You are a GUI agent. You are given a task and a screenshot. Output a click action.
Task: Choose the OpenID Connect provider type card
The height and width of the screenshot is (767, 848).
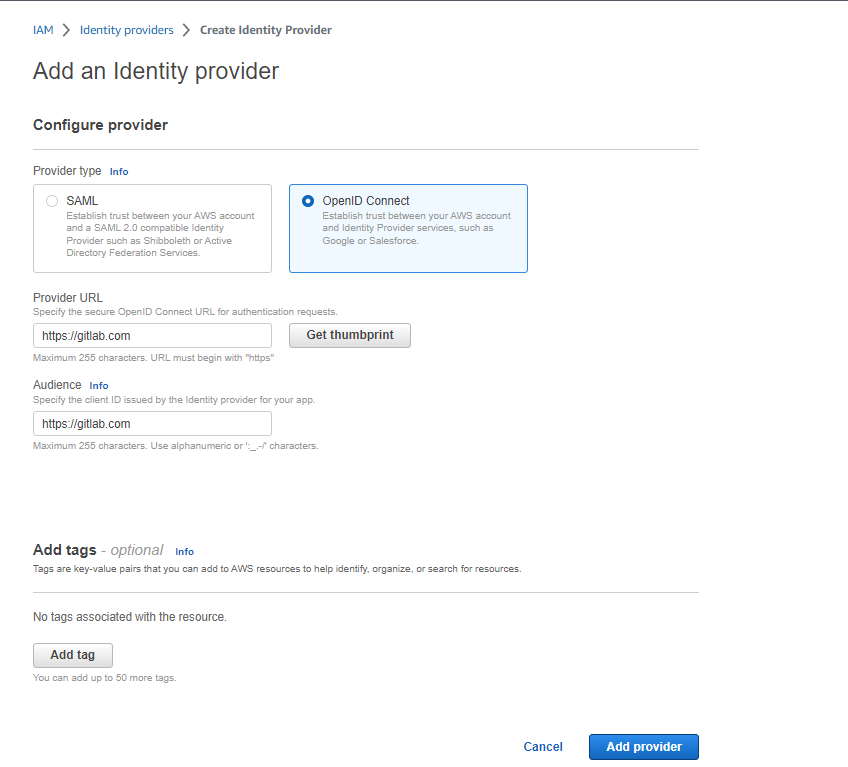coord(408,228)
